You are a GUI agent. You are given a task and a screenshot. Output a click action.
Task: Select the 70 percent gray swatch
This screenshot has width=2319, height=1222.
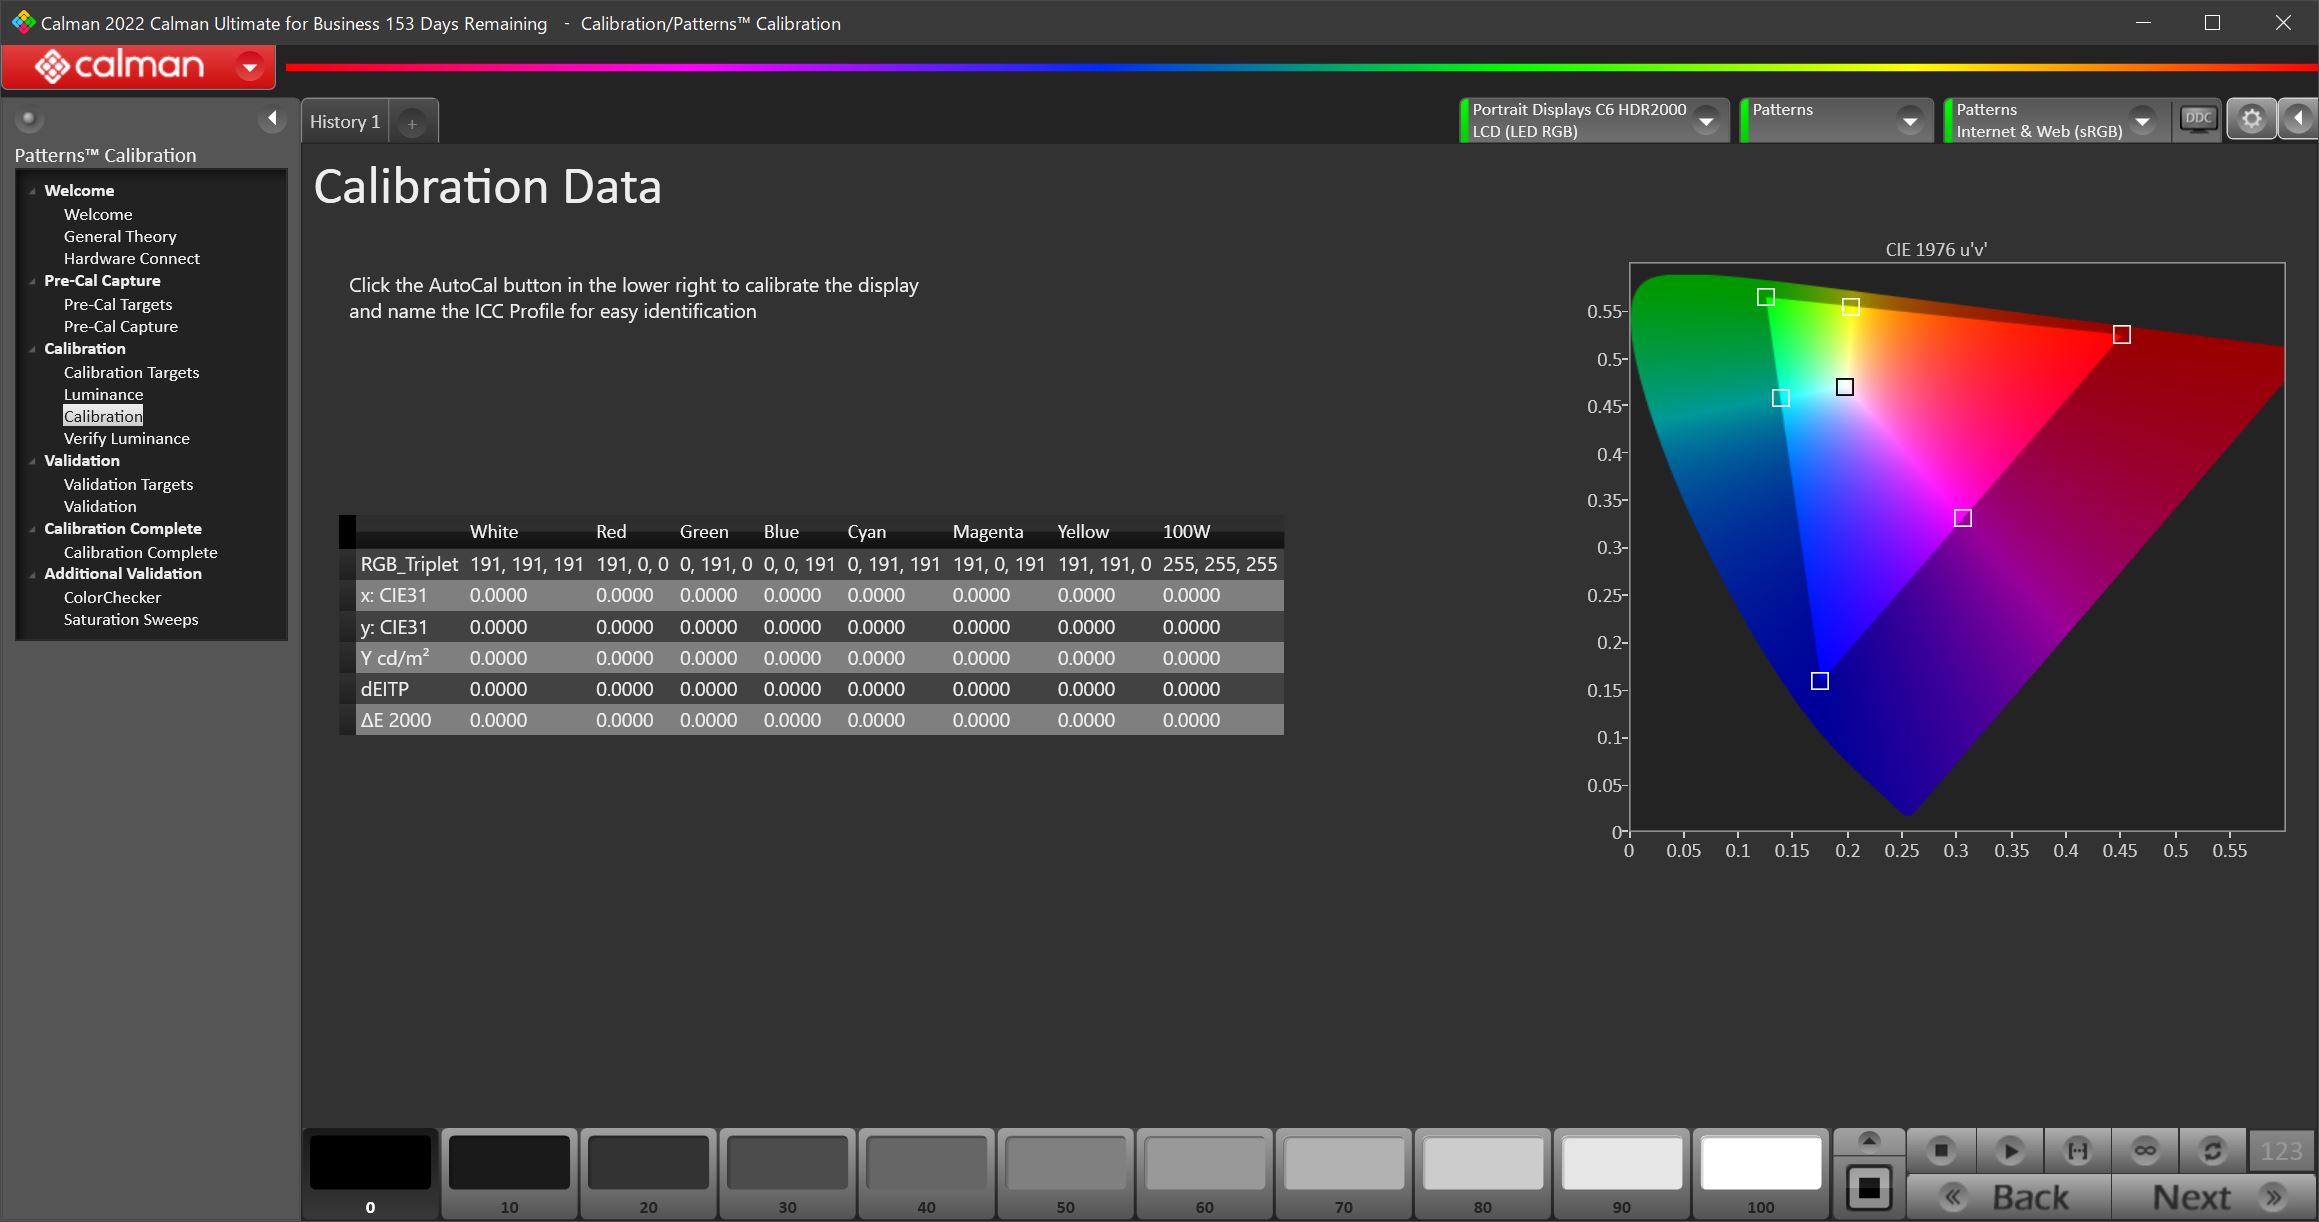1343,1162
